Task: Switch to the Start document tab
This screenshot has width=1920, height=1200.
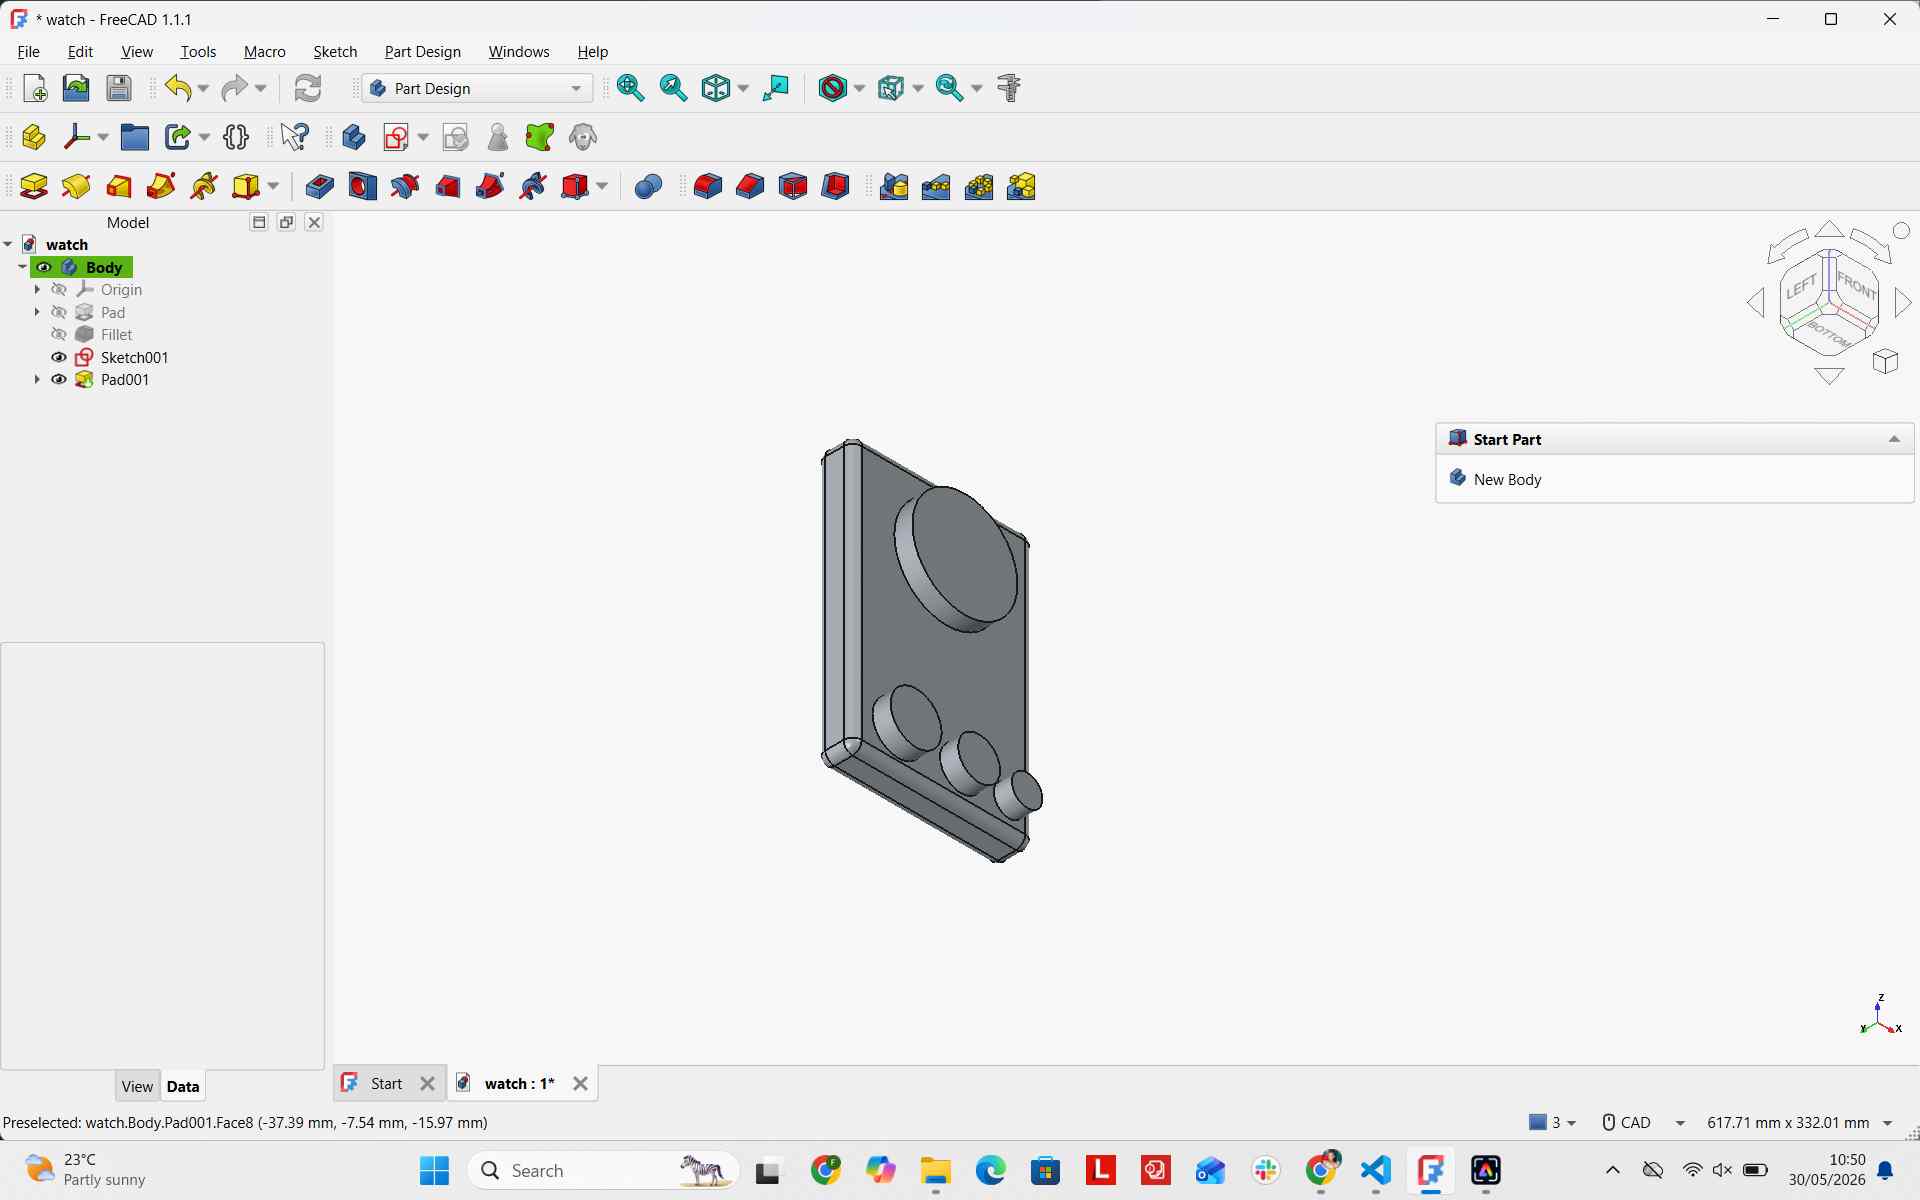Action: coord(387,1084)
